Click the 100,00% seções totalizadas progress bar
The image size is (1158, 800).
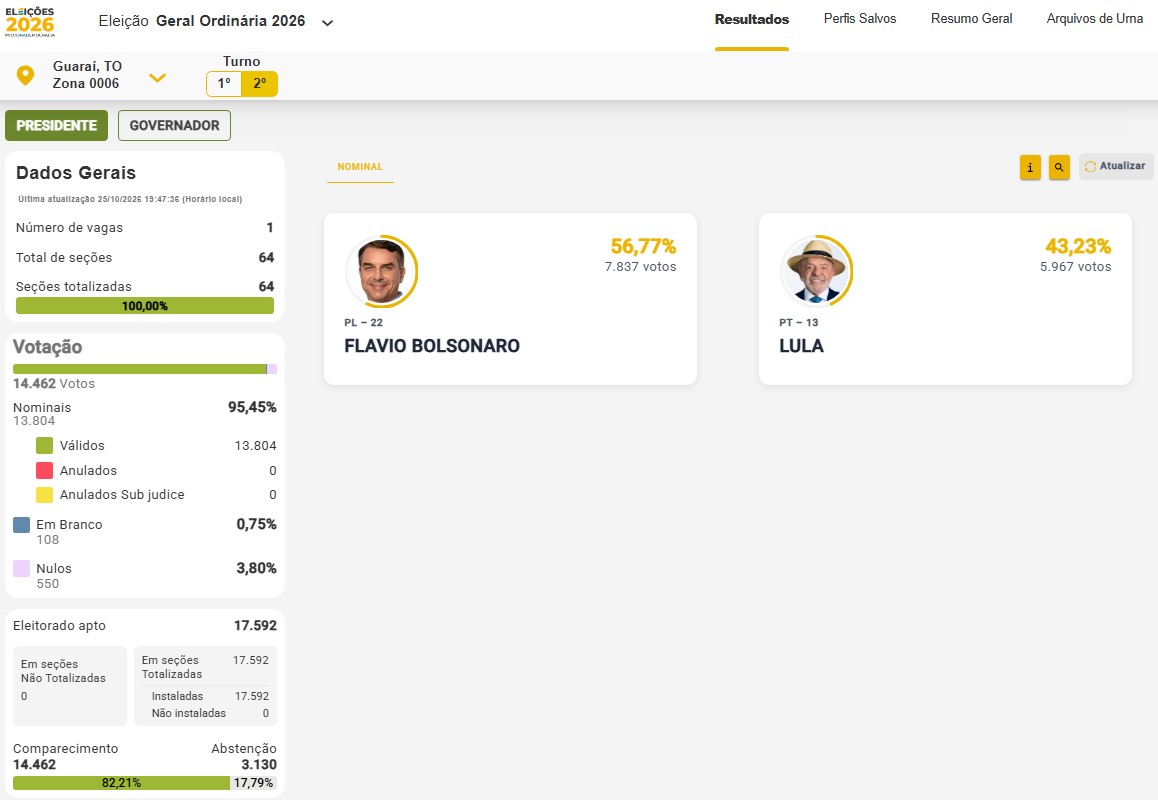coord(145,306)
